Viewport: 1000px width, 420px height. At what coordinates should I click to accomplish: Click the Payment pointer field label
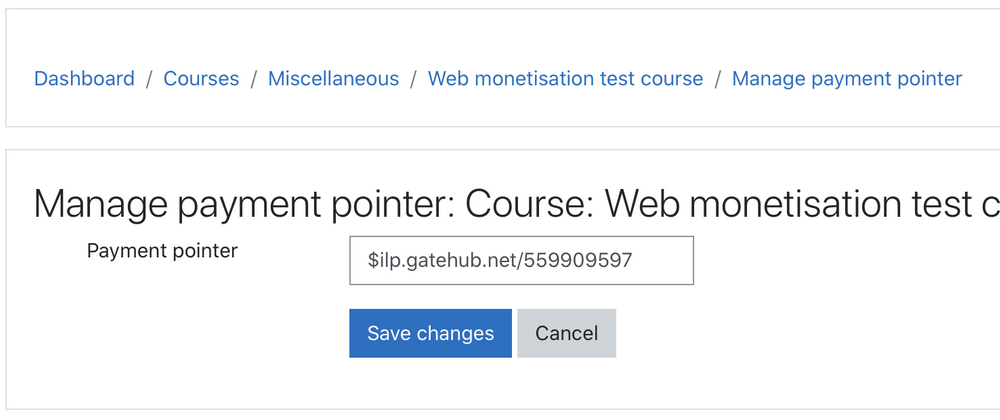(x=162, y=251)
